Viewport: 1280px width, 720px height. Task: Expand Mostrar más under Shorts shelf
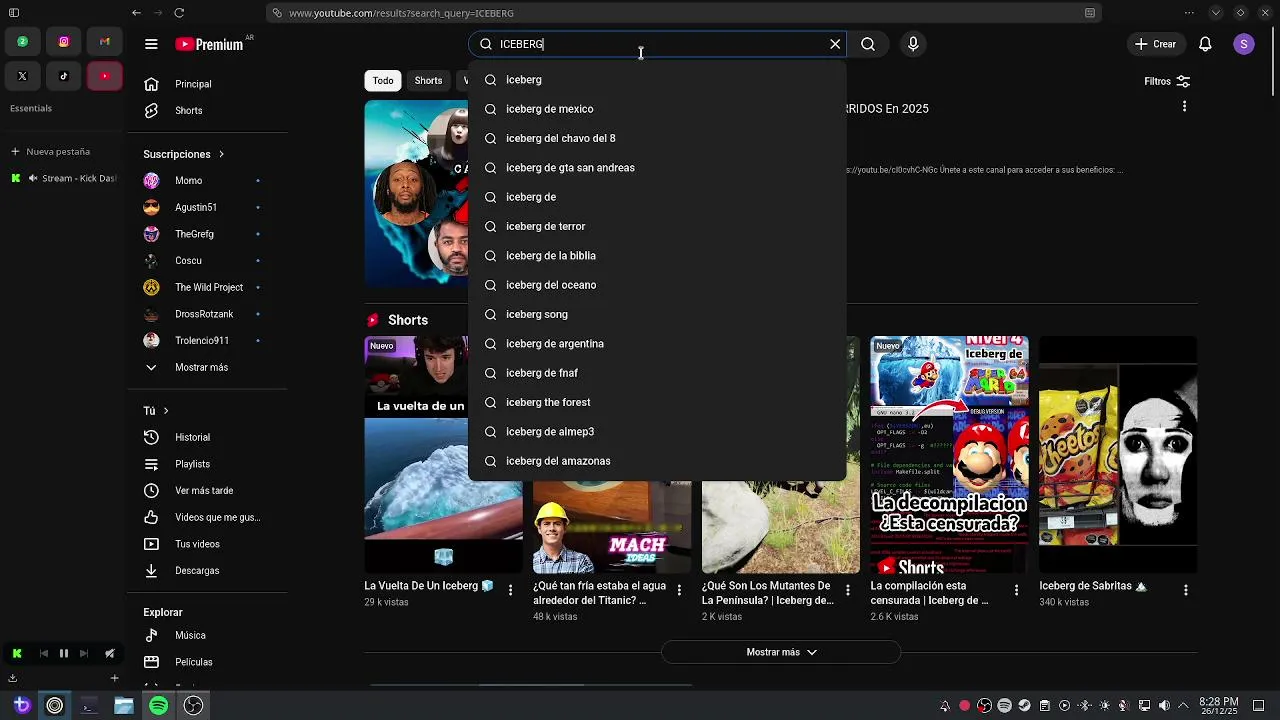(x=781, y=652)
